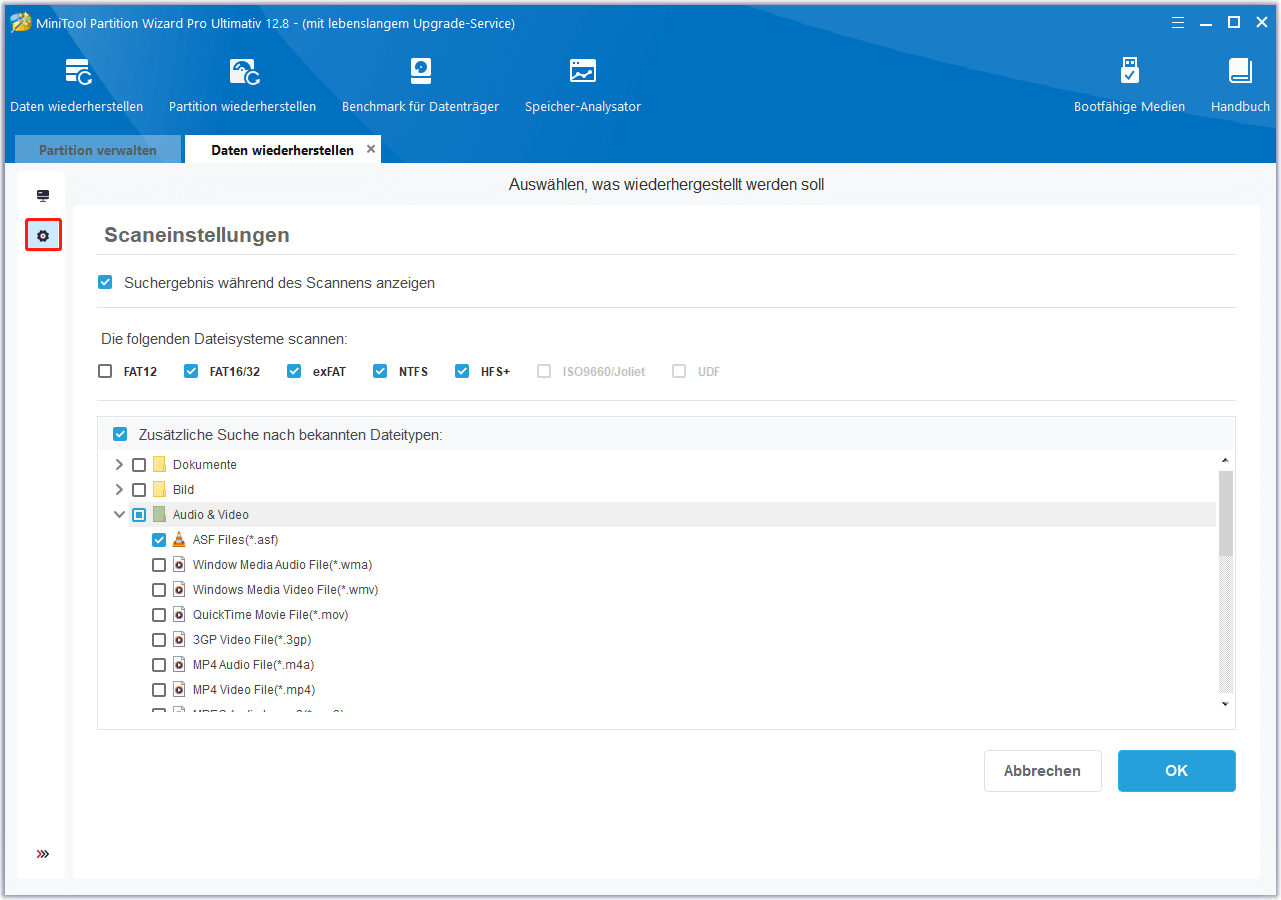Click Abbrechen to cancel settings
The height and width of the screenshot is (900, 1281).
click(1043, 771)
